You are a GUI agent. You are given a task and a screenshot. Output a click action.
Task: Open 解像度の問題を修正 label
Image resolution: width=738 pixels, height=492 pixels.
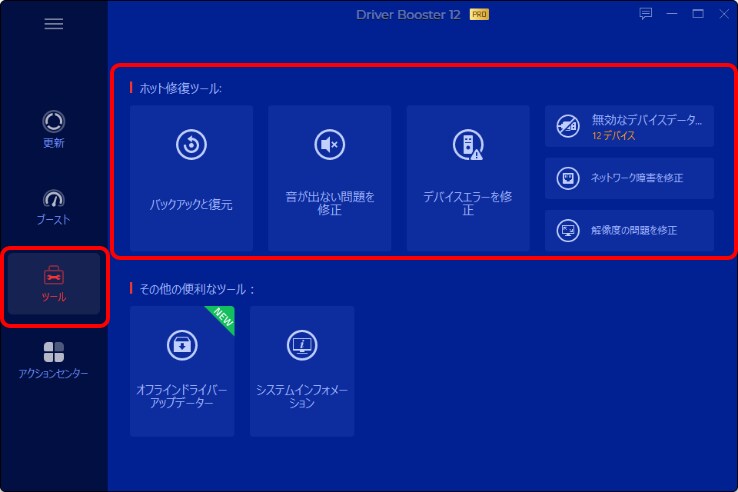coord(634,230)
